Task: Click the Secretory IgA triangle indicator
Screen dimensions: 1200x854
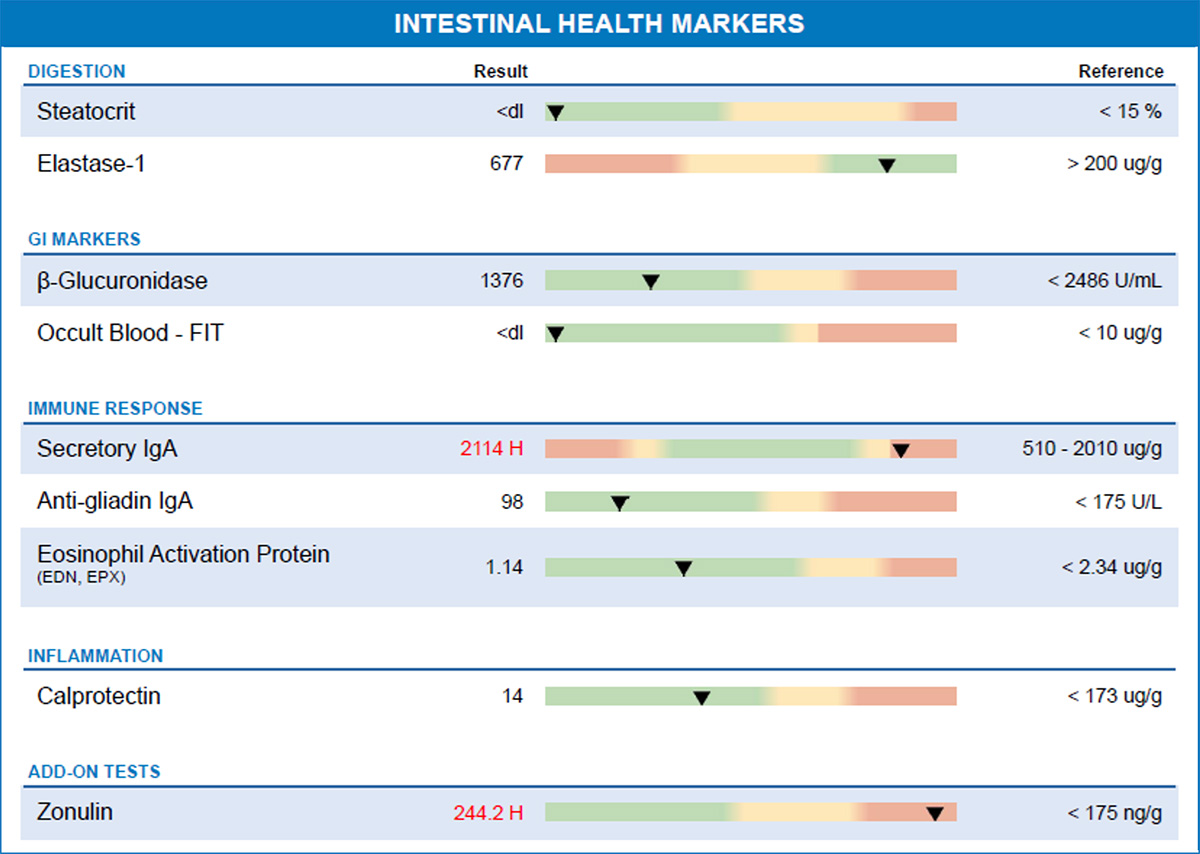Action: (x=900, y=450)
